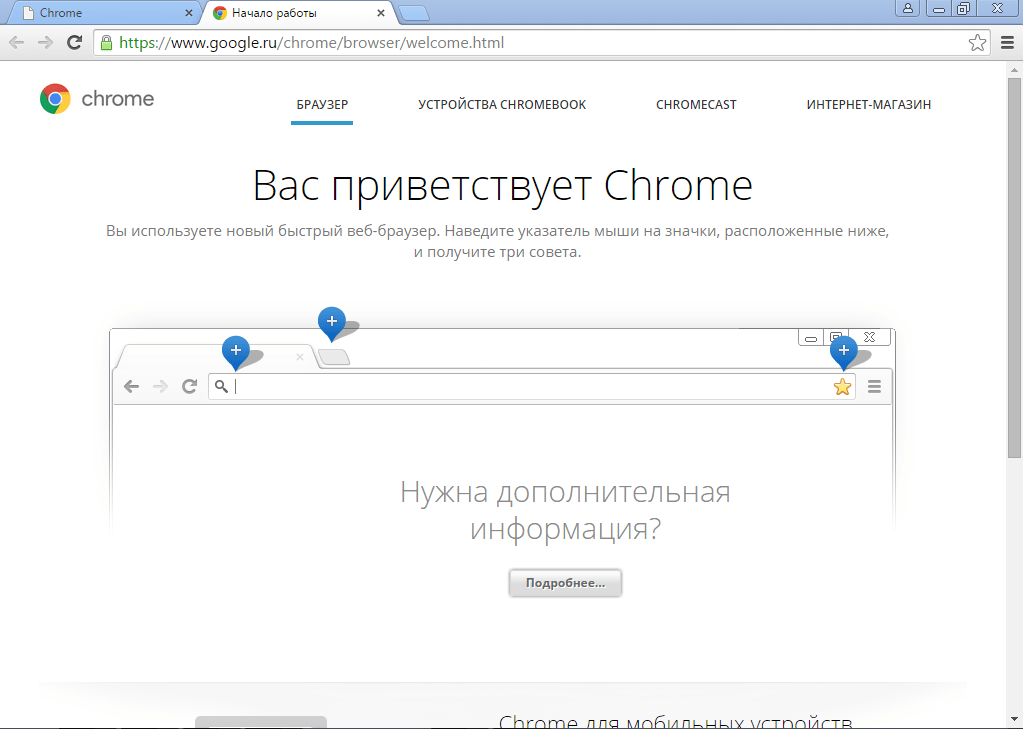Click the green padlock security icon
Image resolution: width=1023 pixels, height=729 pixels.
pos(106,43)
